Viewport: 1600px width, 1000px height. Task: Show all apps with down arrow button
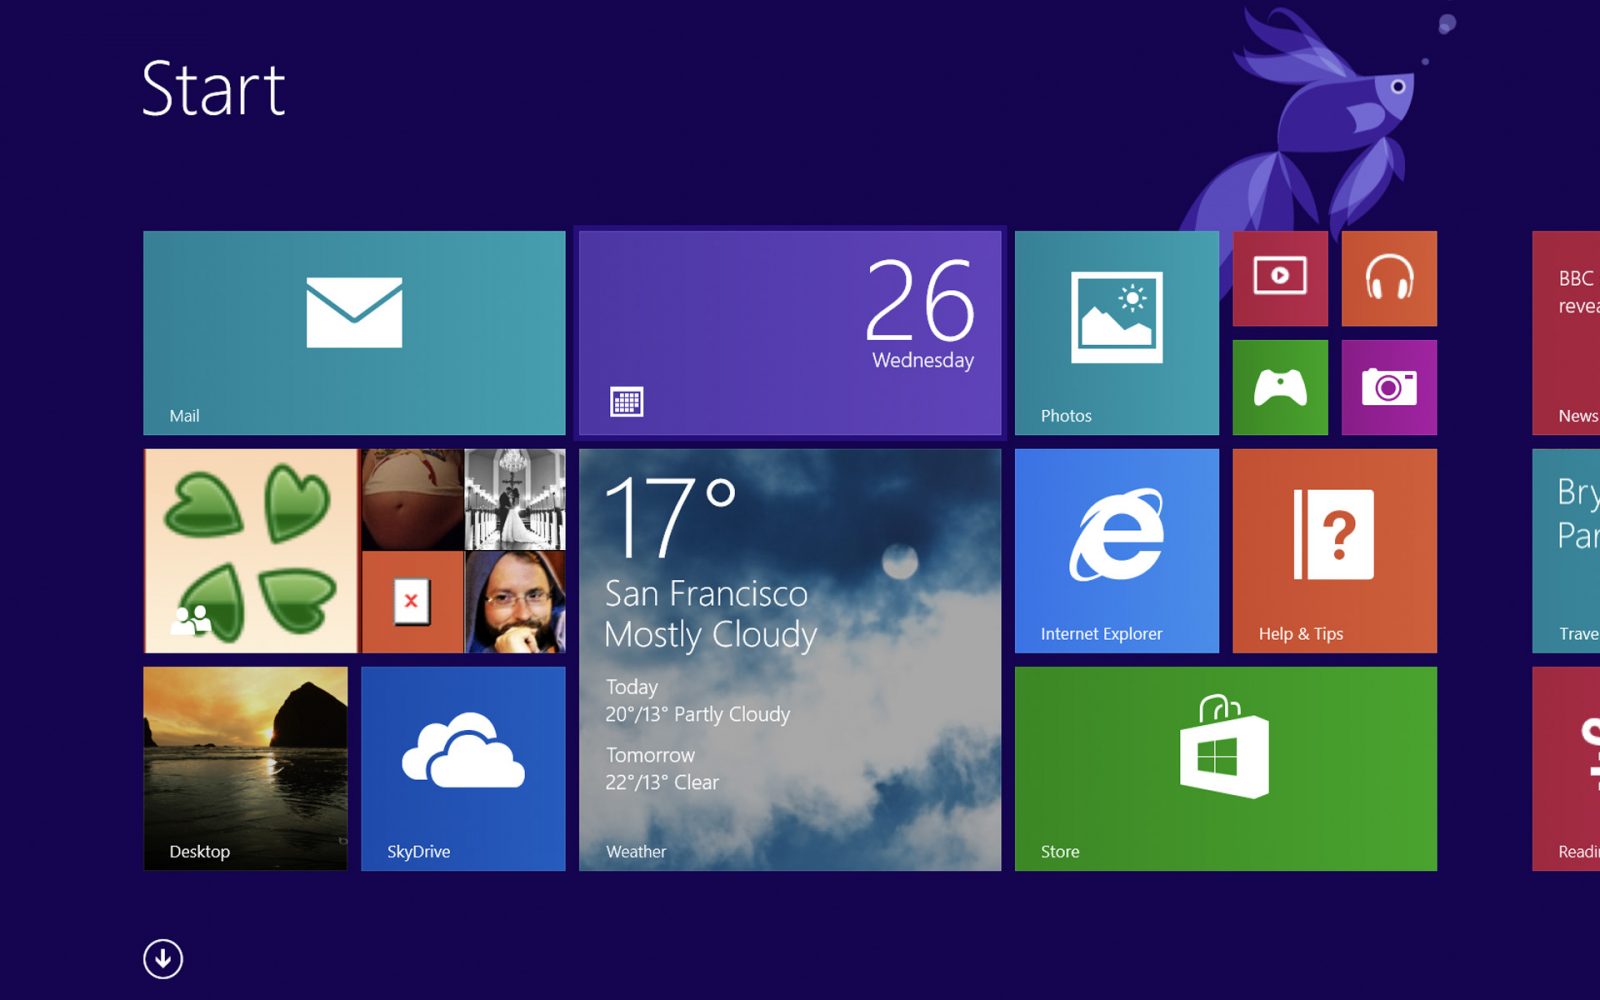point(163,959)
